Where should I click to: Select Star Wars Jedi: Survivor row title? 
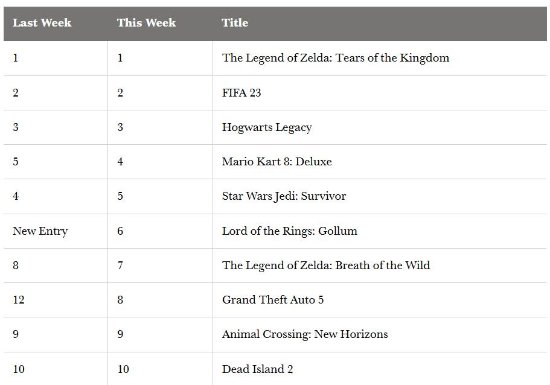point(284,196)
